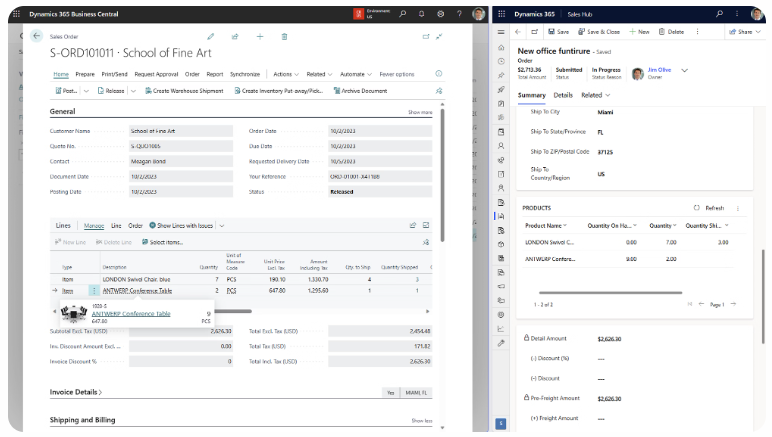Go back from the Sales Order page

[36, 36]
